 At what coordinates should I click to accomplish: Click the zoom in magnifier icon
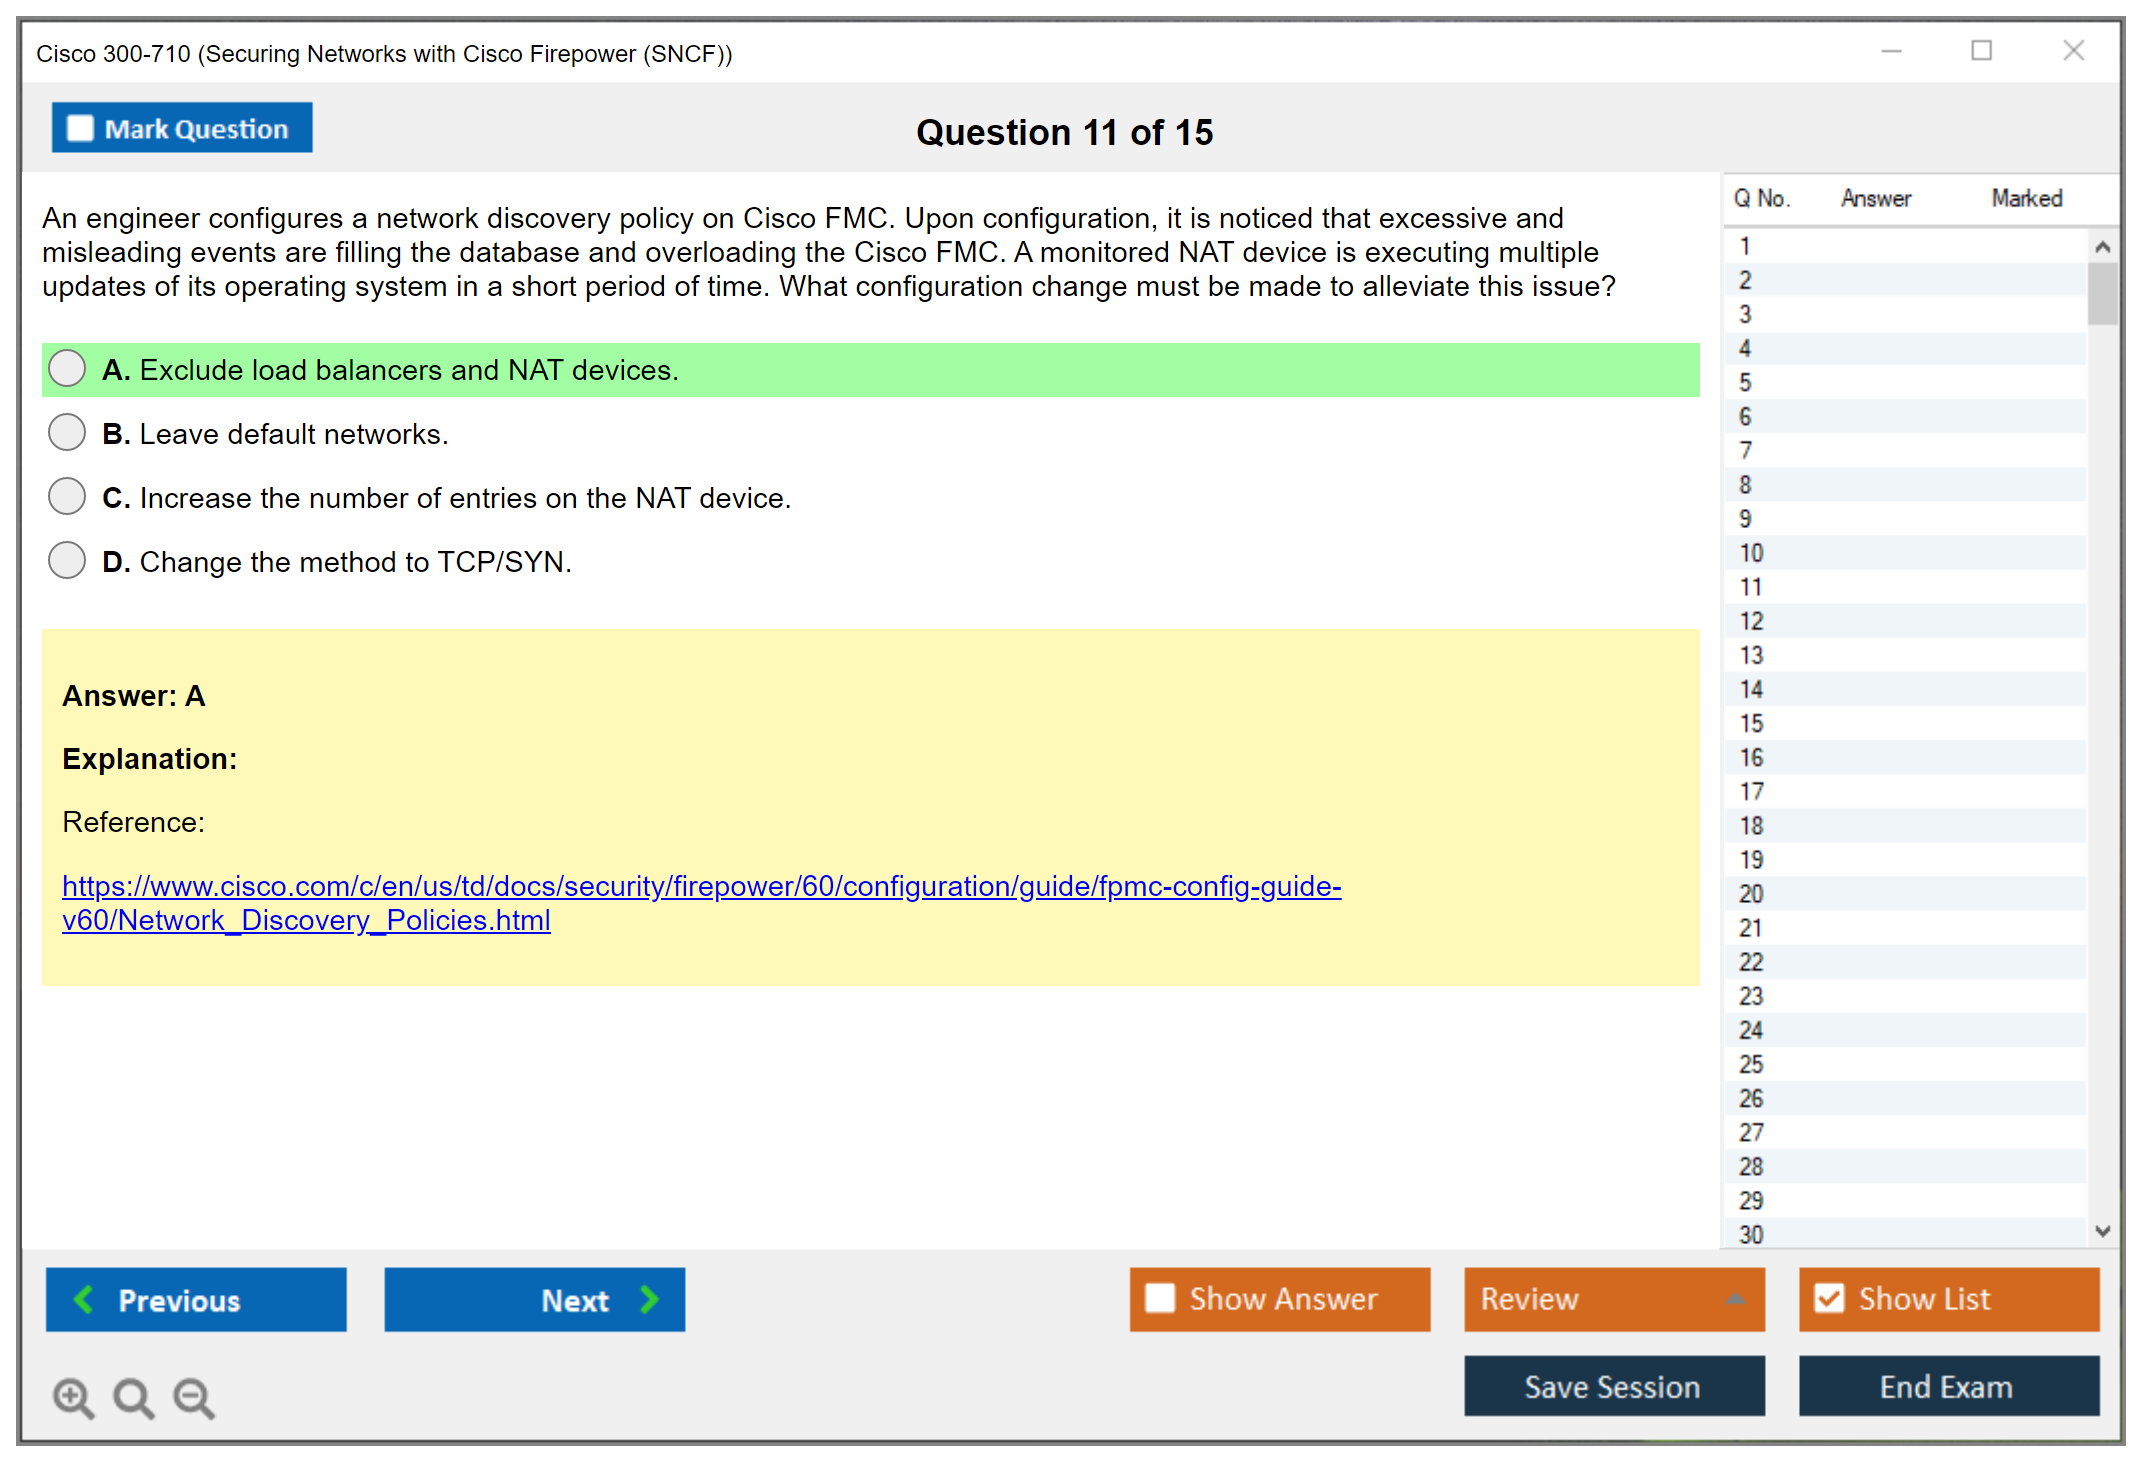pyautogui.click(x=73, y=1397)
